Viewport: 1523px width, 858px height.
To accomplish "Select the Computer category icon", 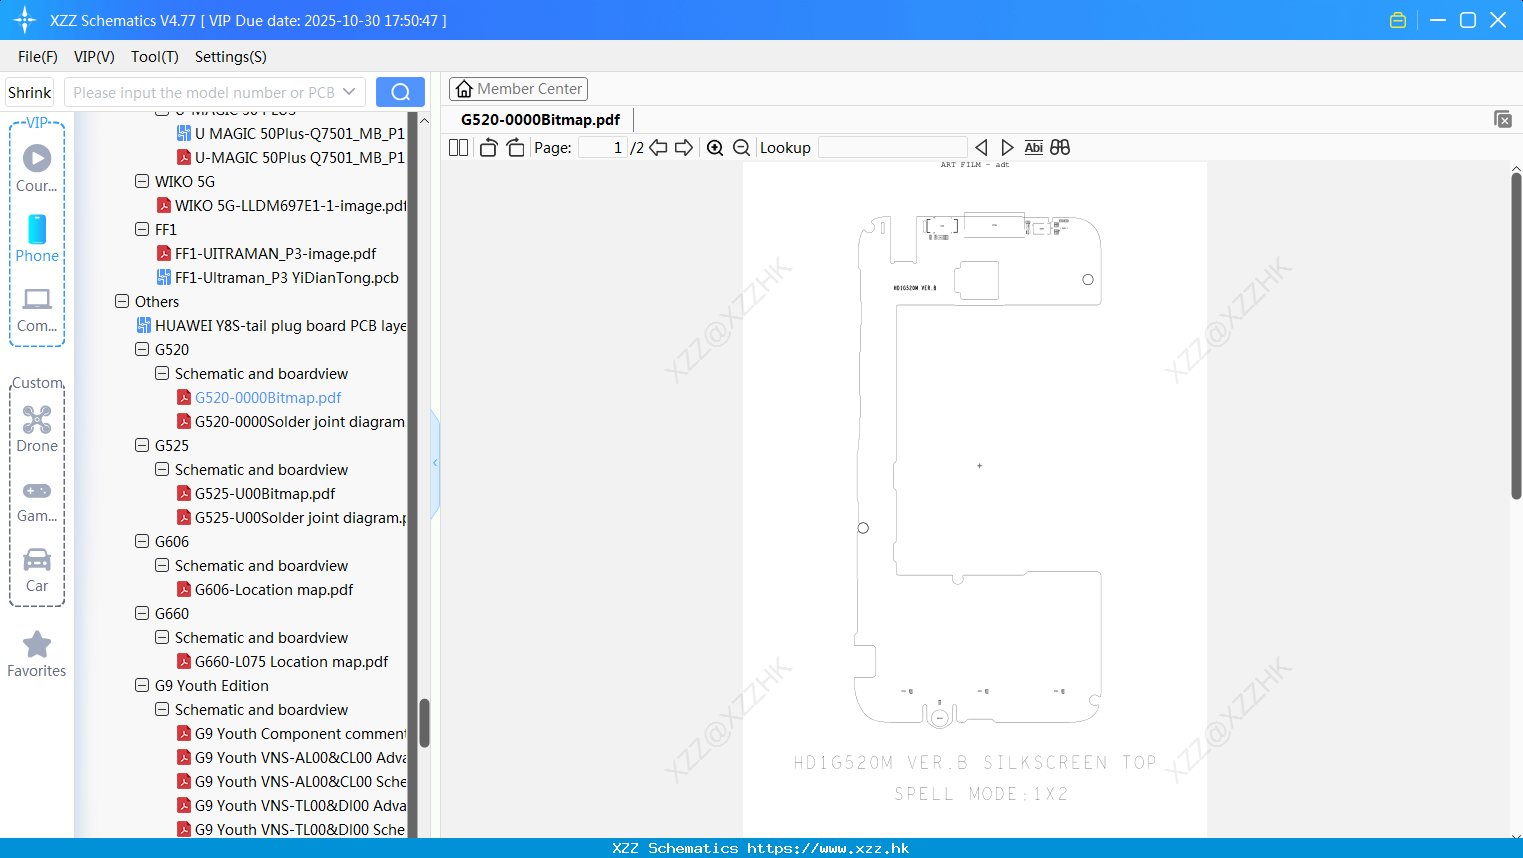I will coord(37,309).
